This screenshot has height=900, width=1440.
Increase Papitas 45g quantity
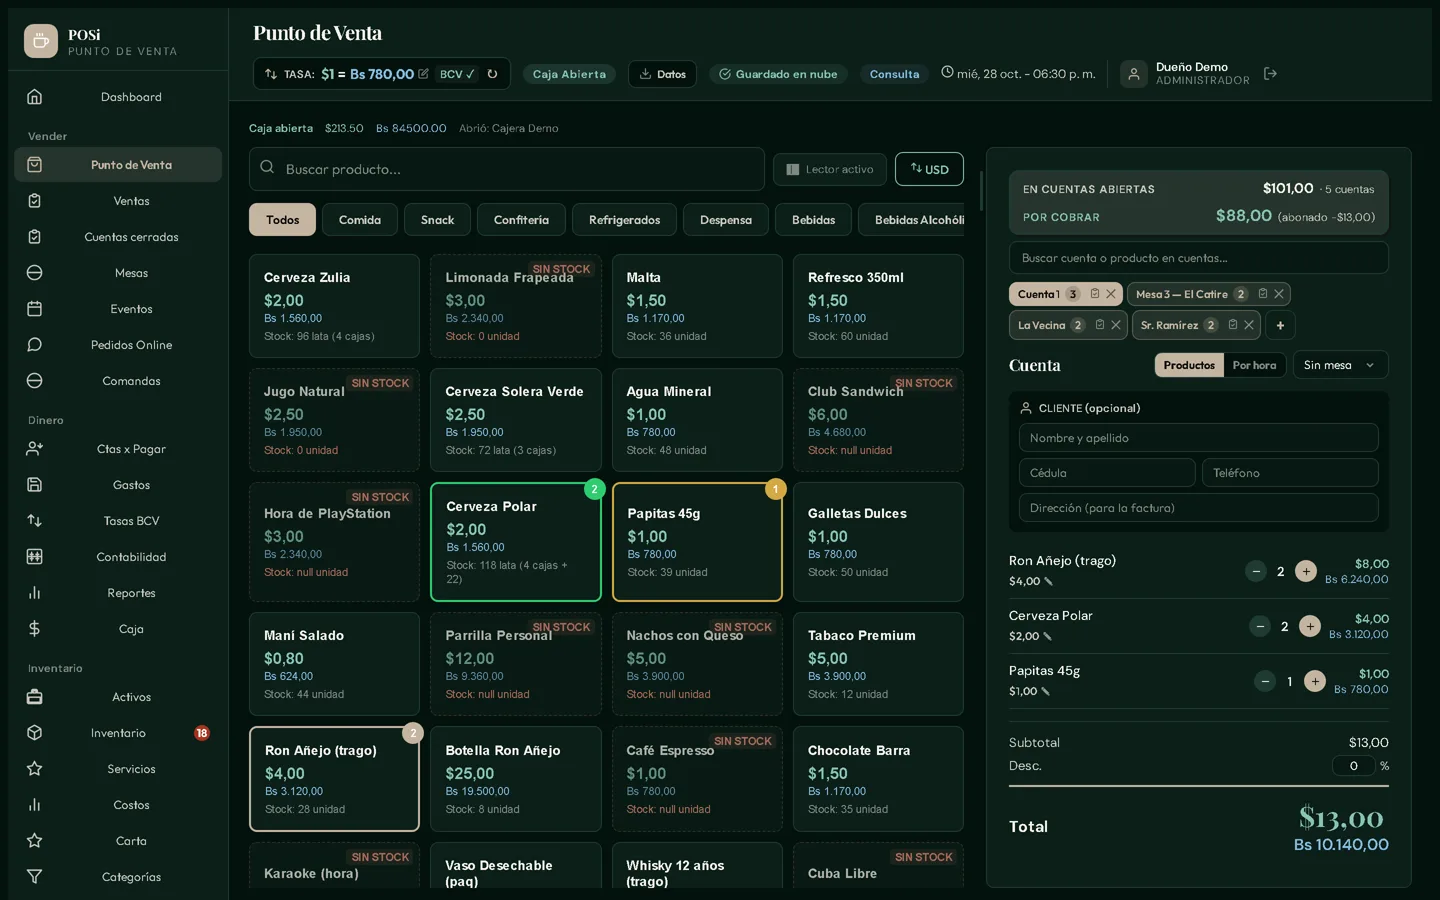coord(1315,681)
